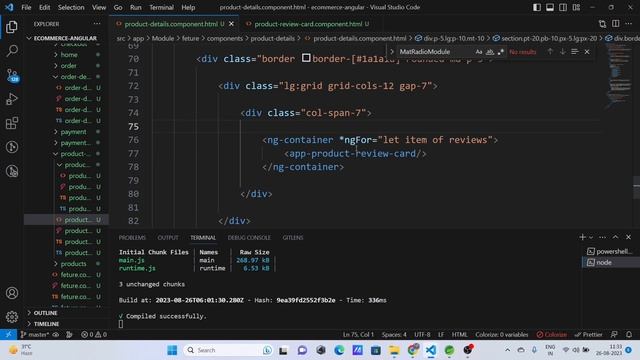Expand the TIMELINE section
Image resolution: width=640 pixels, height=360 pixels.
coord(46,324)
